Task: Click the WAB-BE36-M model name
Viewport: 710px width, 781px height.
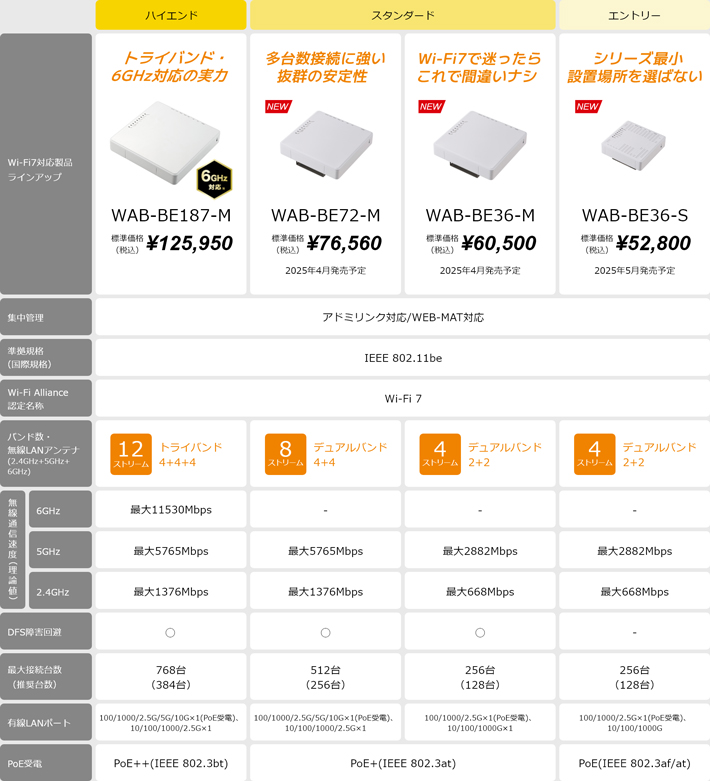Action: [x=480, y=215]
